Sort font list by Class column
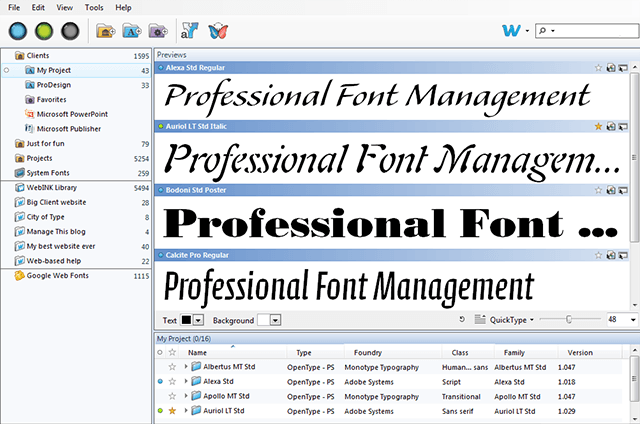640x424 pixels. tap(468, 353)
